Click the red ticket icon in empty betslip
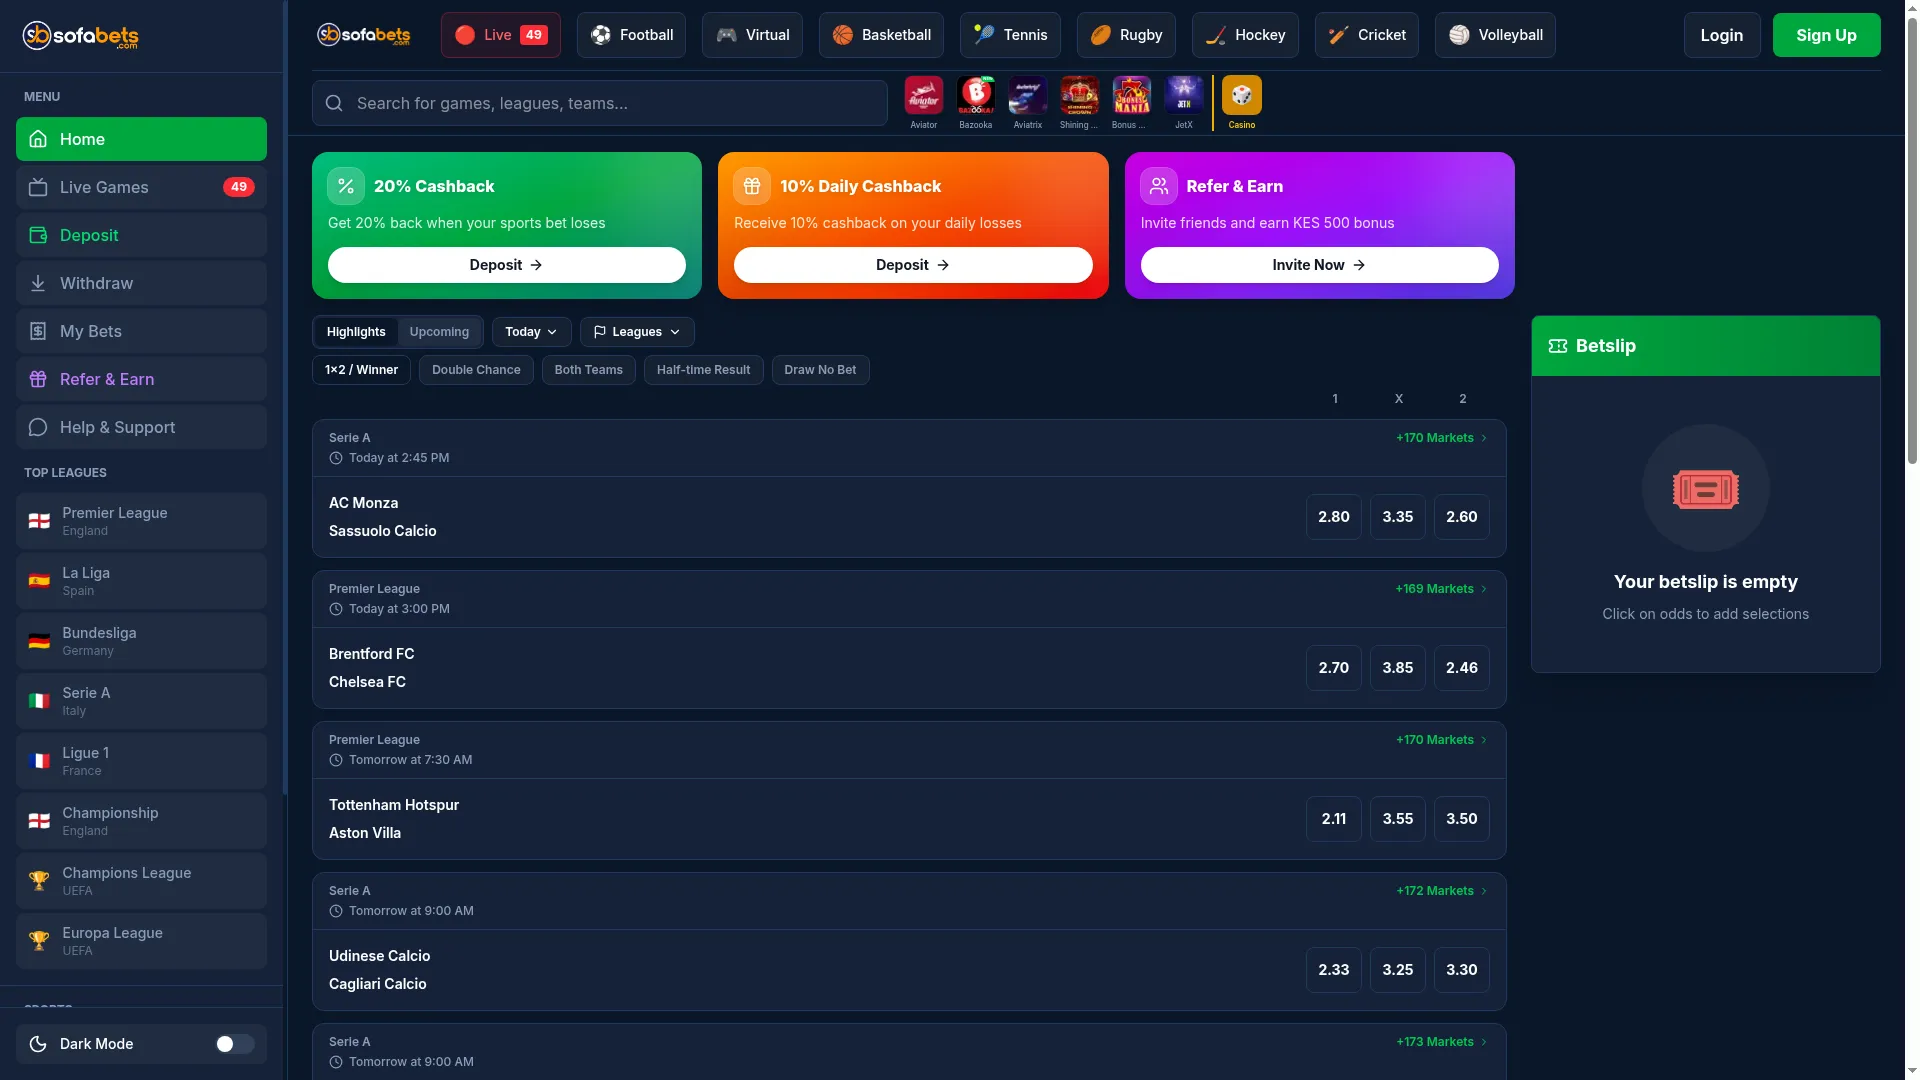The image size is (1920, 1080). pos(1705,489)
